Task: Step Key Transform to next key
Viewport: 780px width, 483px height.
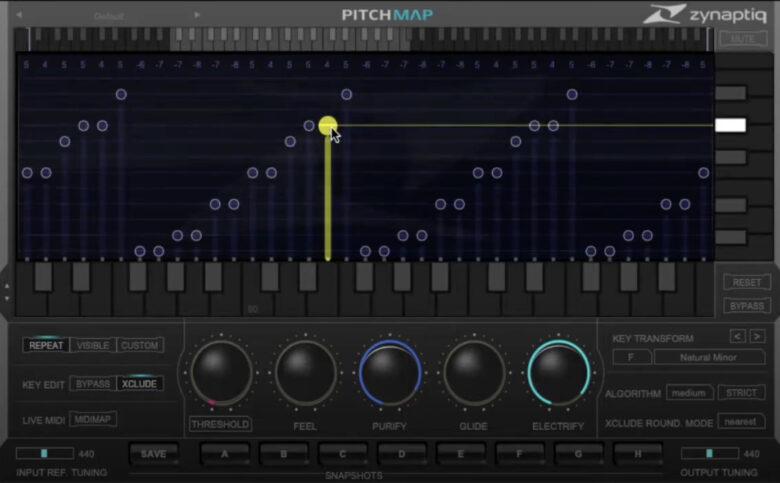Action: click(x=757, y=337)
